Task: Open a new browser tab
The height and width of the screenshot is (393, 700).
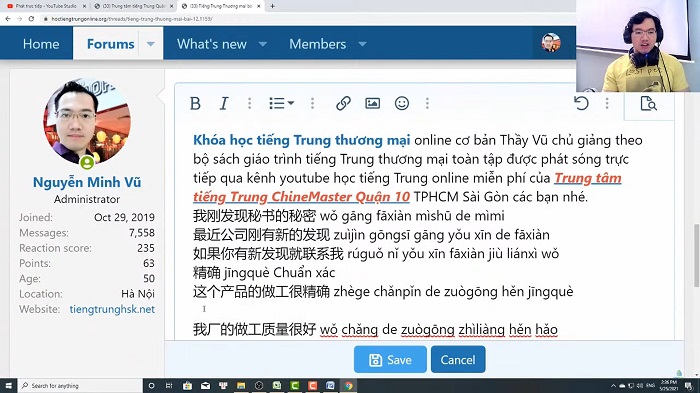Action: pyautogui.click(x=272, y=6)
